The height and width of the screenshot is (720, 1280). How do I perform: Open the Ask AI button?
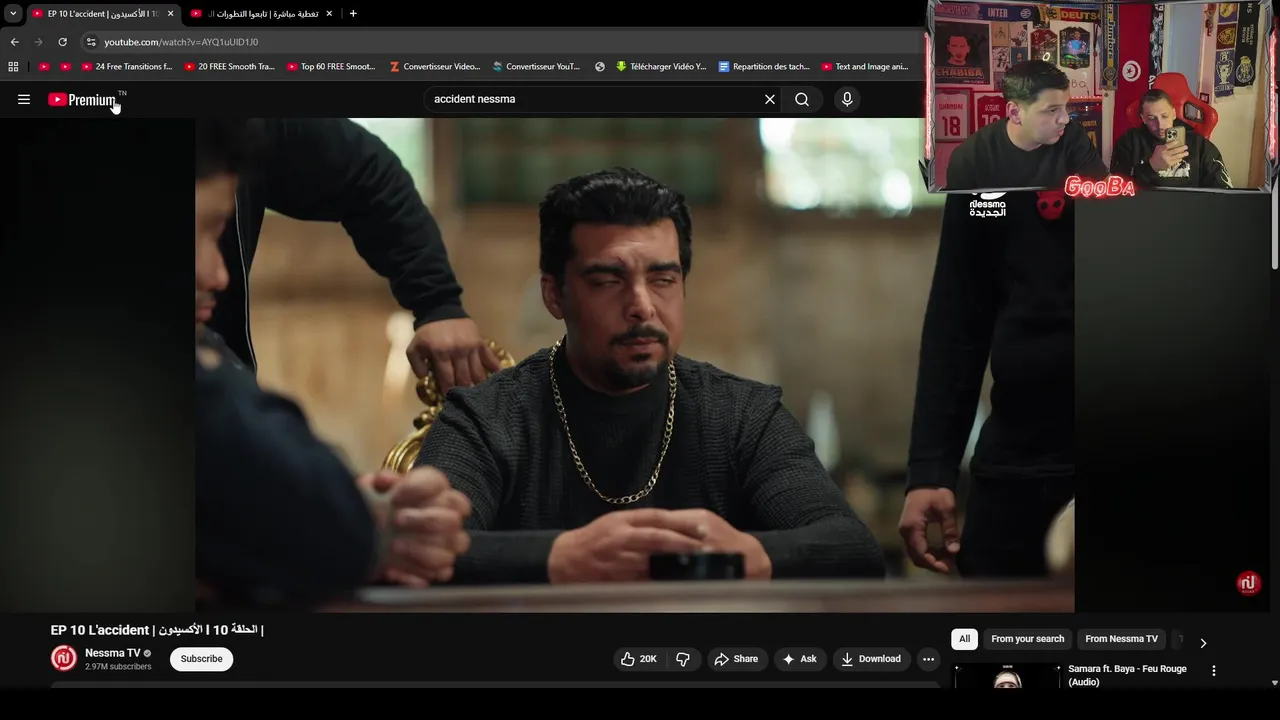[x=800, y=659]
